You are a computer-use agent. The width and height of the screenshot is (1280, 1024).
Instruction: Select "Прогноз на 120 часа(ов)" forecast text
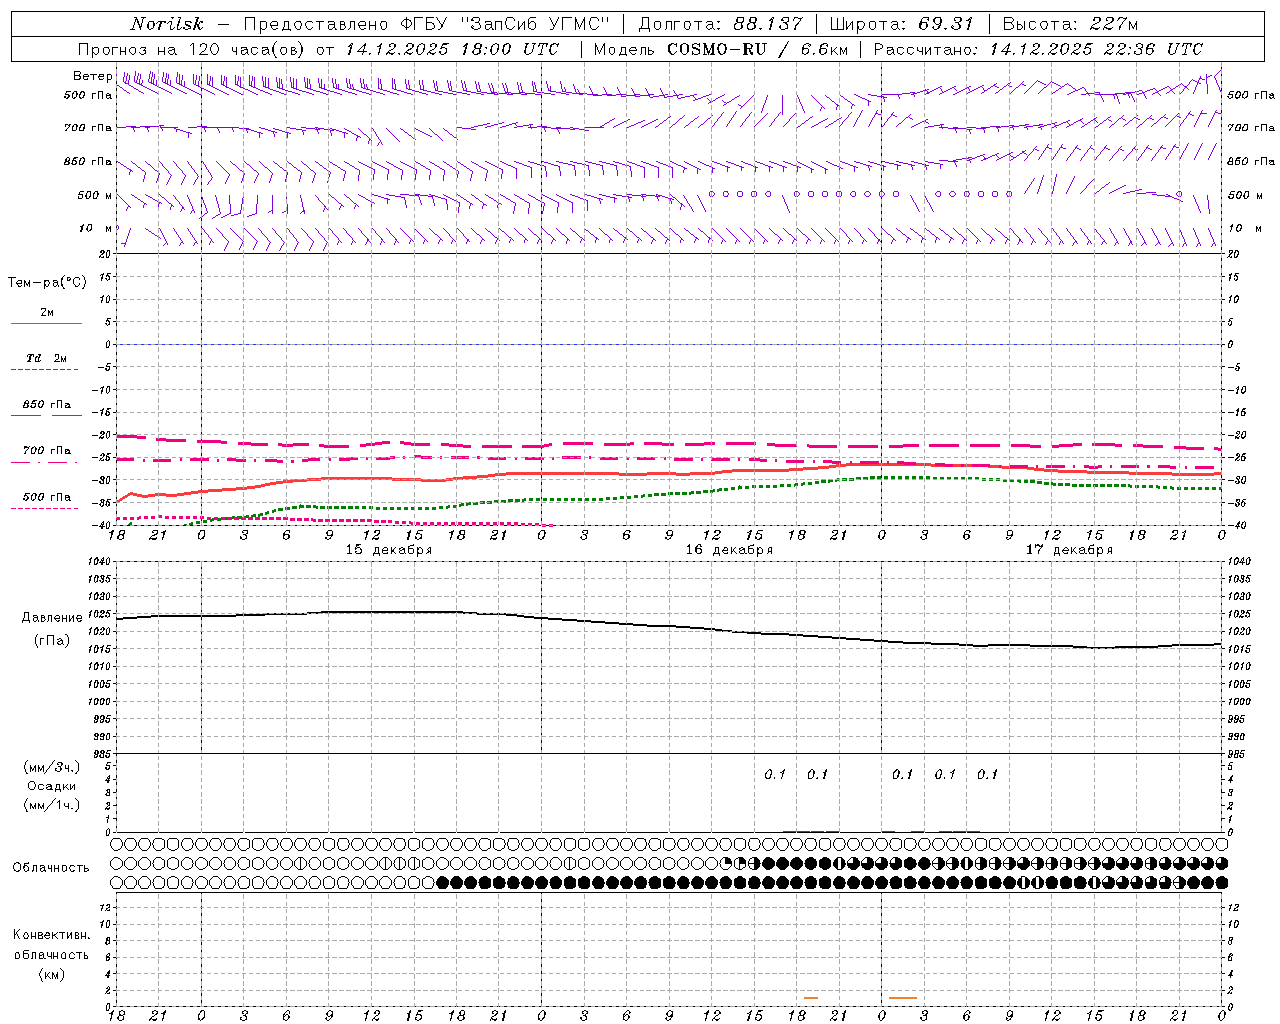pos(193,49)
